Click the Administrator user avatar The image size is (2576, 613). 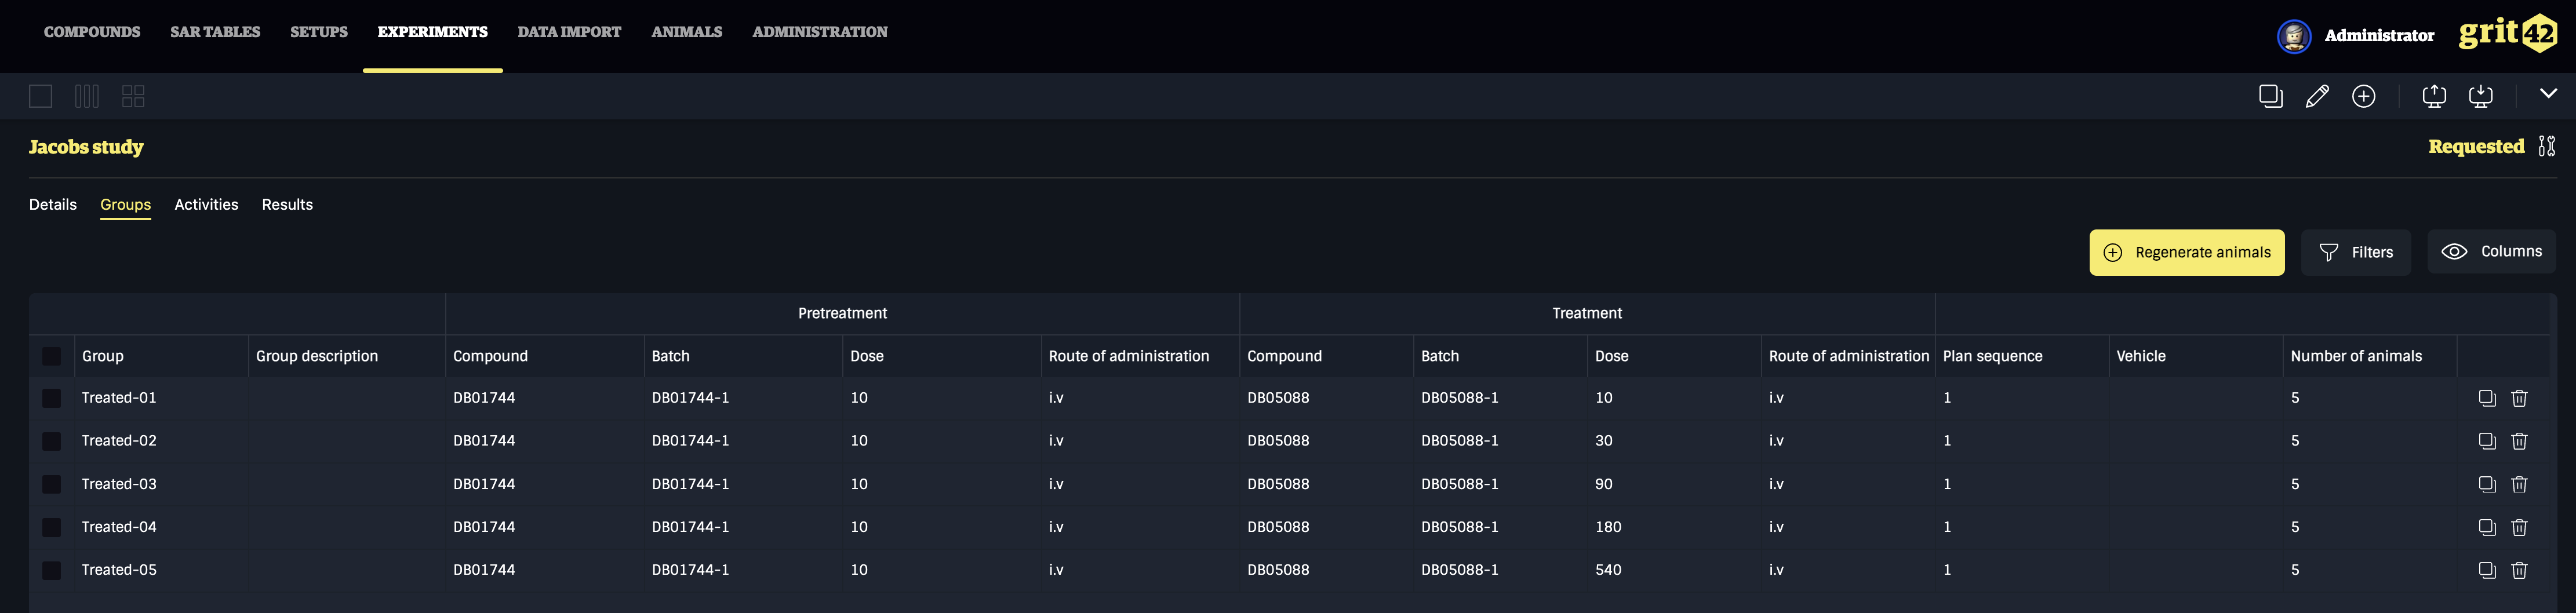[x=2293, y=36]
